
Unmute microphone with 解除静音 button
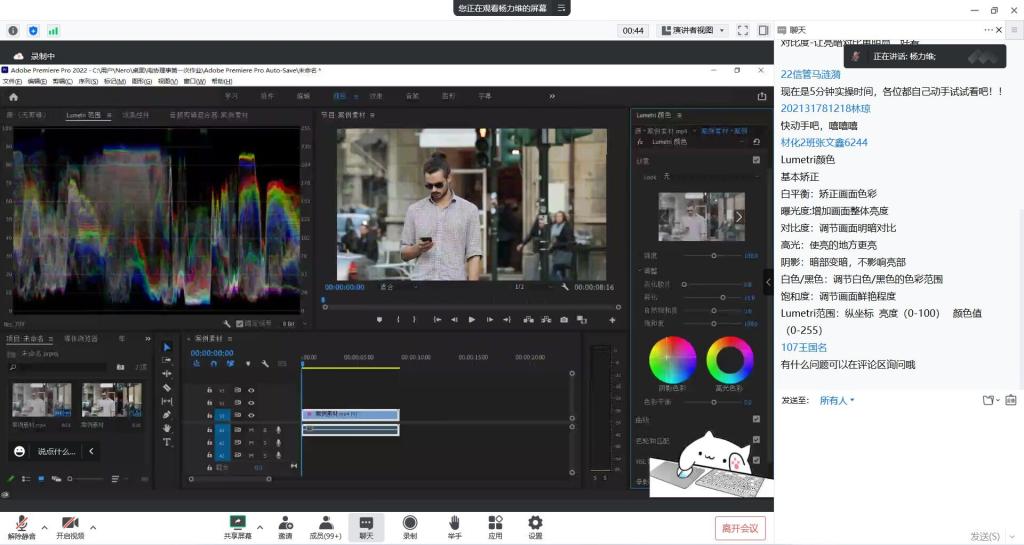click(21, 523)
